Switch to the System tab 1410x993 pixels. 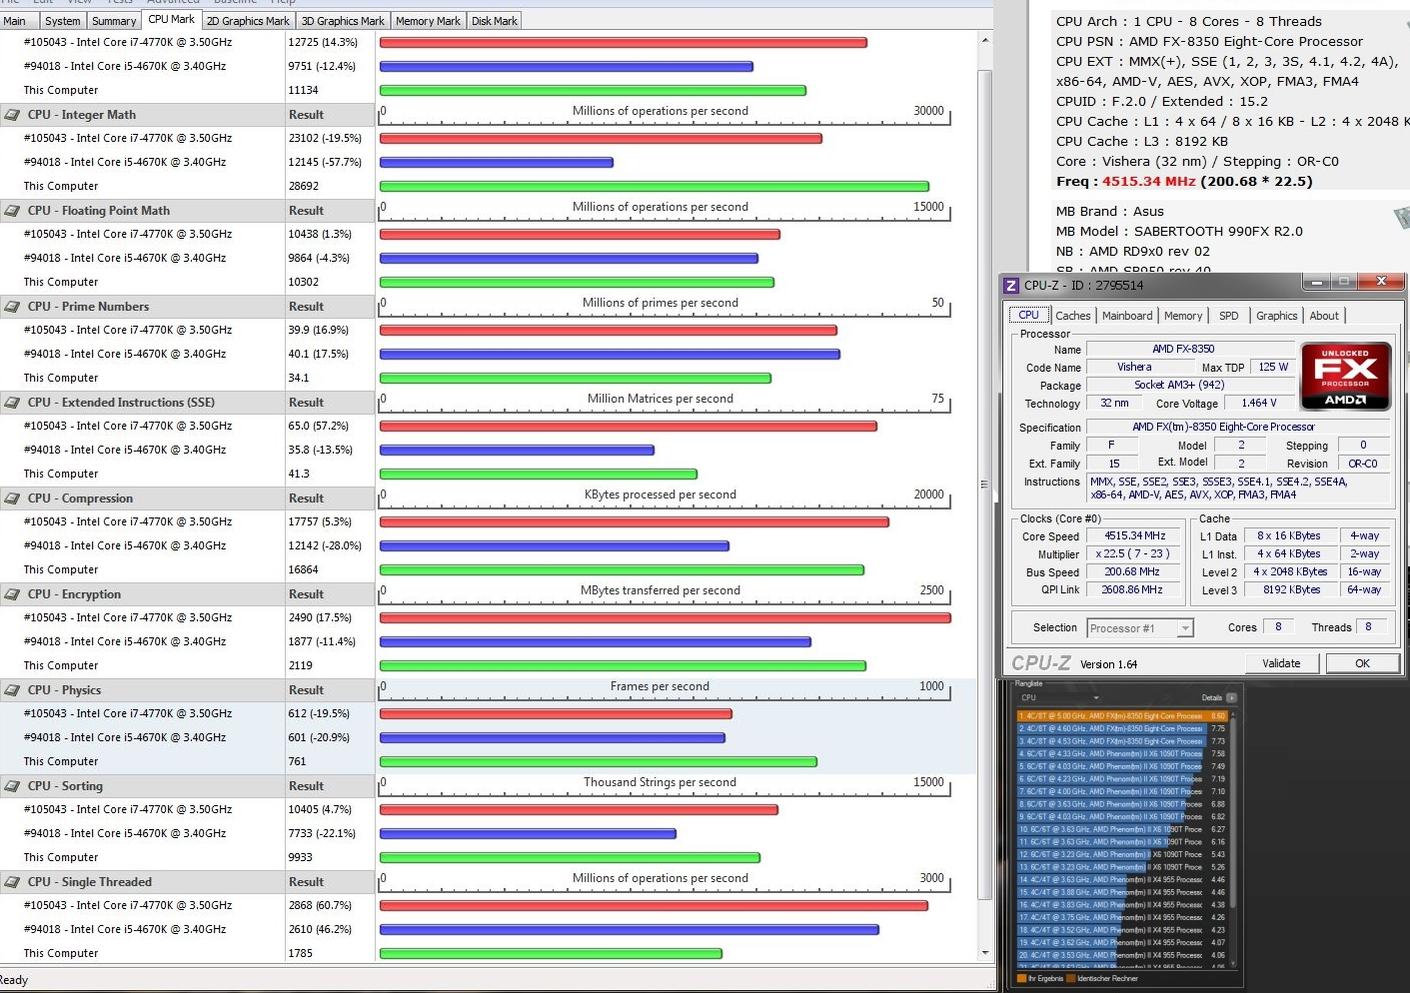[x=62, y=21]
